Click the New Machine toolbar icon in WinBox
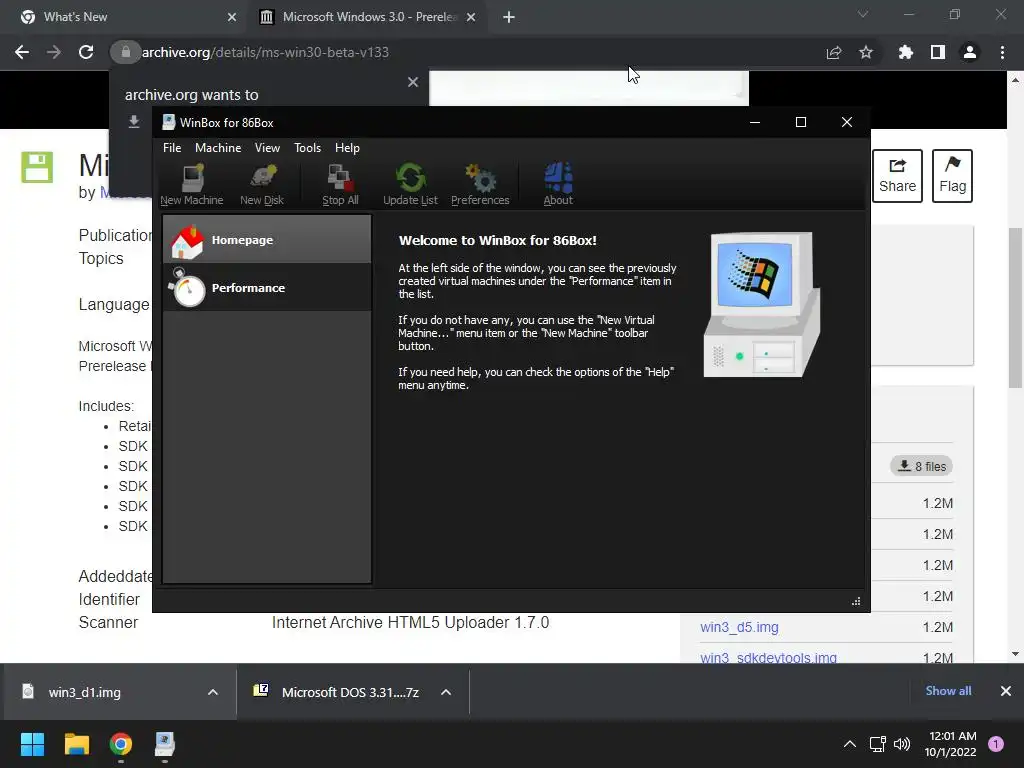Image resolution: width=1024 pixels, height=768 pixels. (191, 185)
